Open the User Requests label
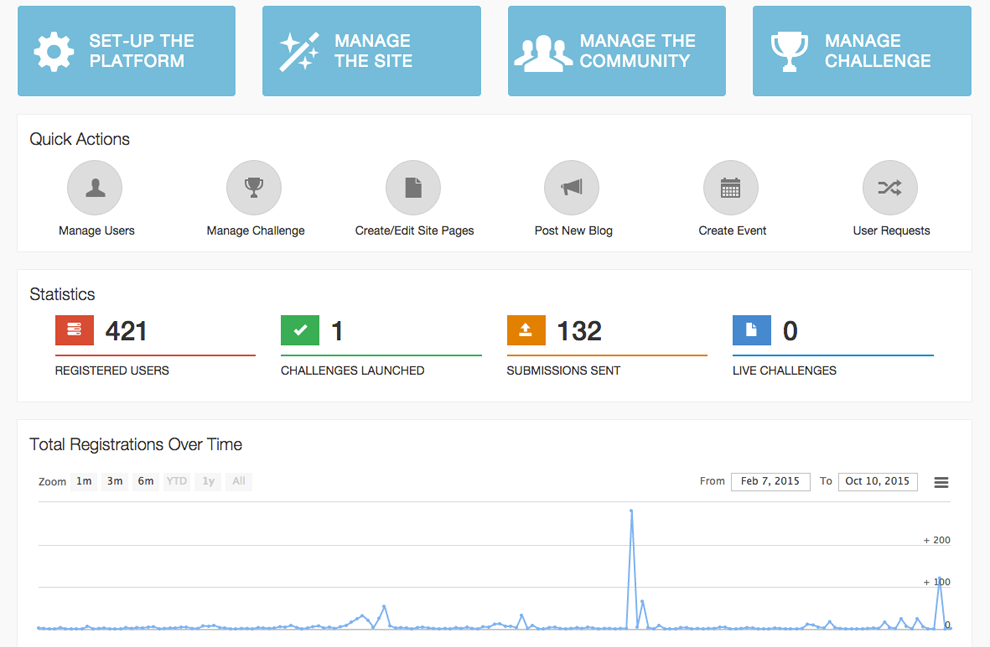990x647 pixels. (892, 230)
